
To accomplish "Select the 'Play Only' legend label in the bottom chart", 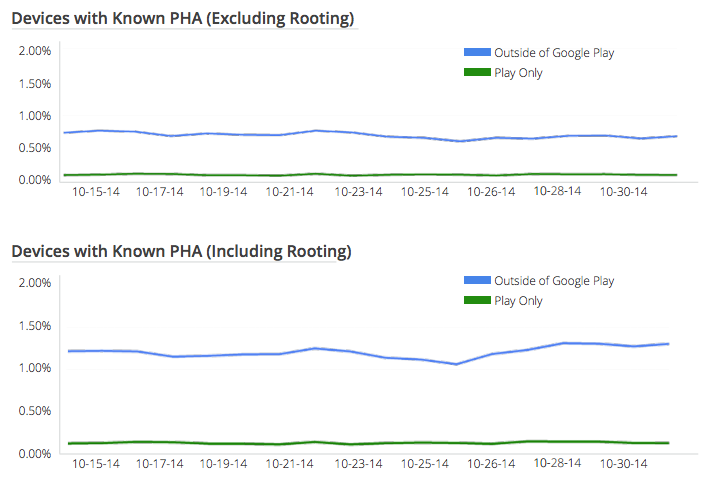I will pos(518,301).
